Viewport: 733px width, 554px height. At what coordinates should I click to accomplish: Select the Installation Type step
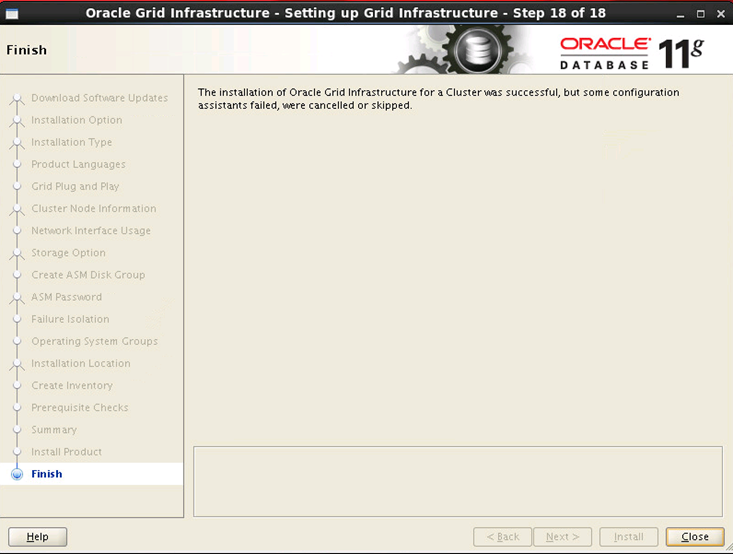(x=72, y=142)
